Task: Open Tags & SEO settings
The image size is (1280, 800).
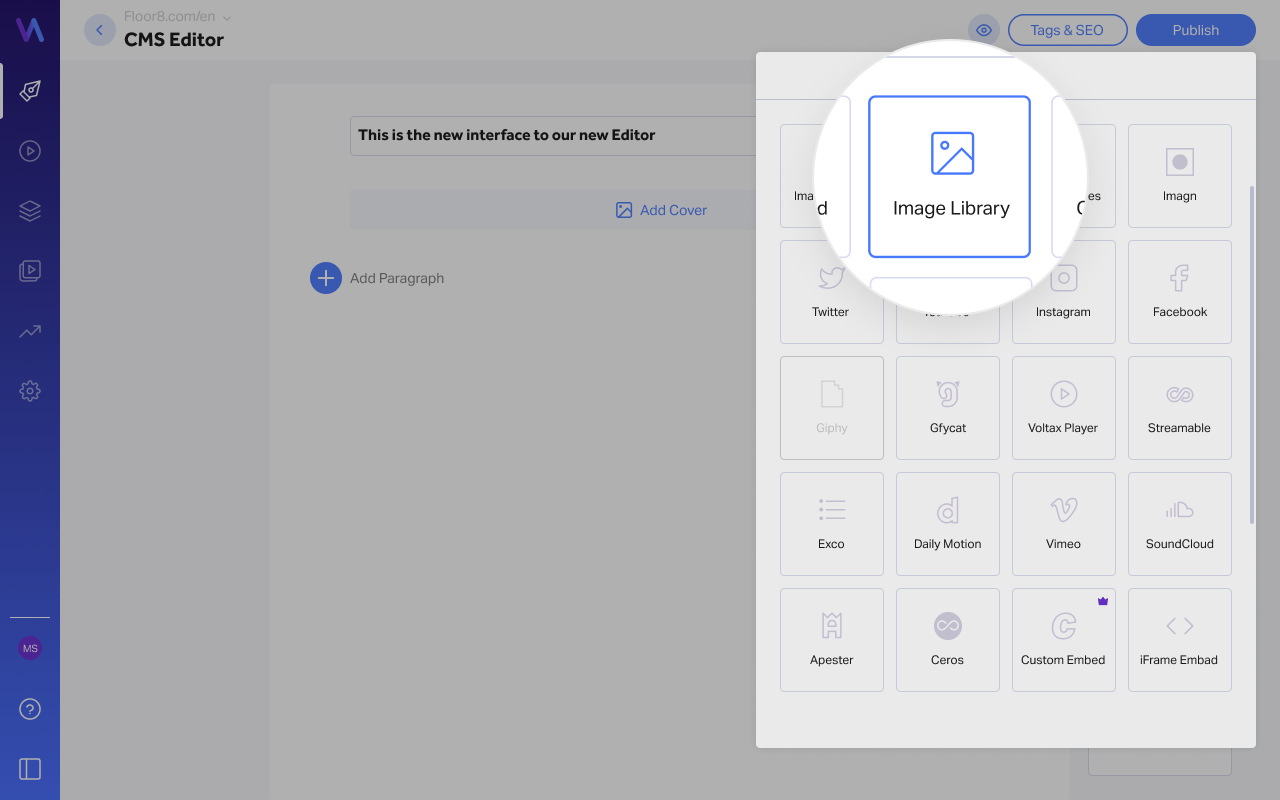Action: pos(1068,30)
